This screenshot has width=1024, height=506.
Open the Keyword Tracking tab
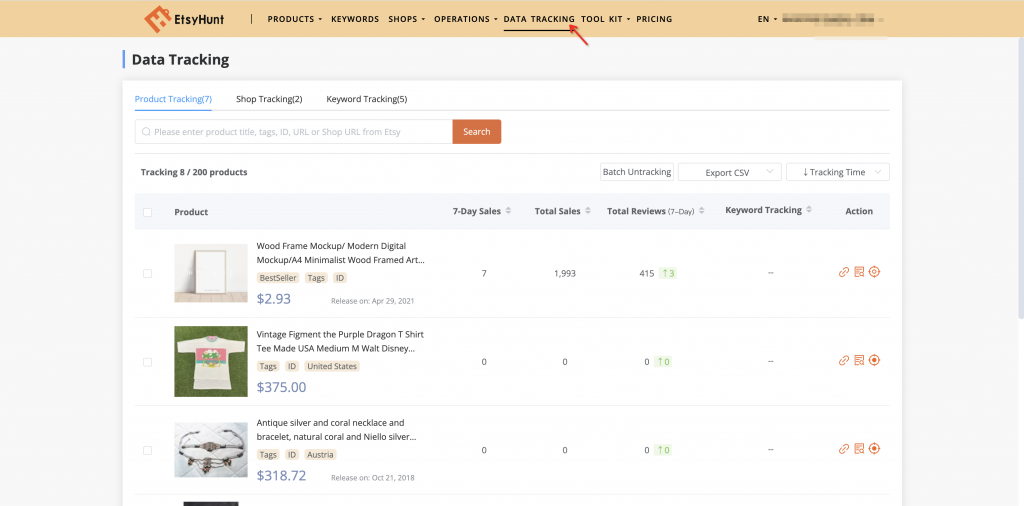[x=366, y=99]
